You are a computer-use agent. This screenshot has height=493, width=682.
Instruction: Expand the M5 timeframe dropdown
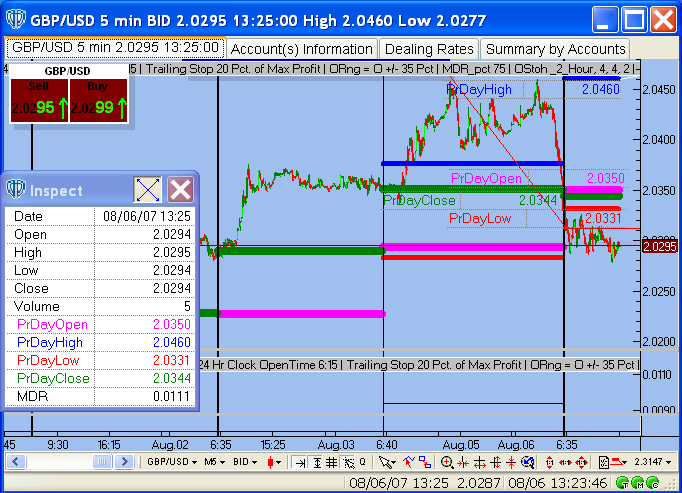(x=214, y=462)
